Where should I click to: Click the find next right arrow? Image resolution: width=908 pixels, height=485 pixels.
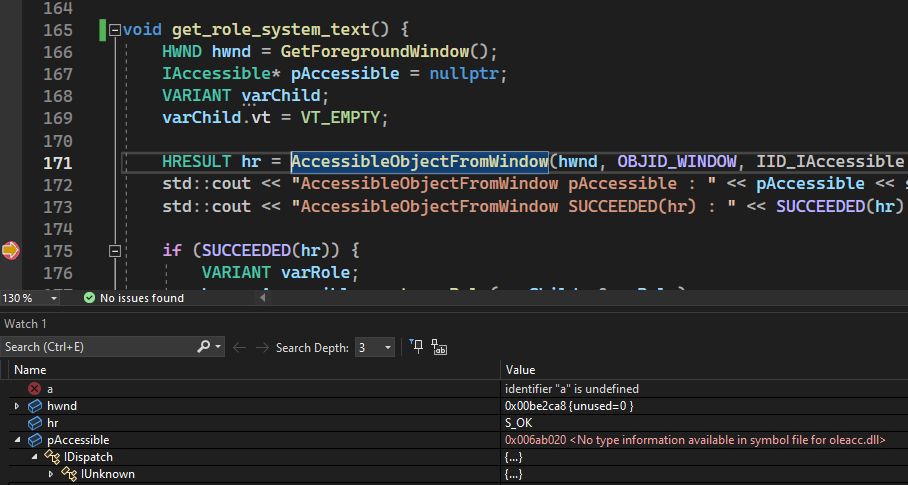[262, 347]
